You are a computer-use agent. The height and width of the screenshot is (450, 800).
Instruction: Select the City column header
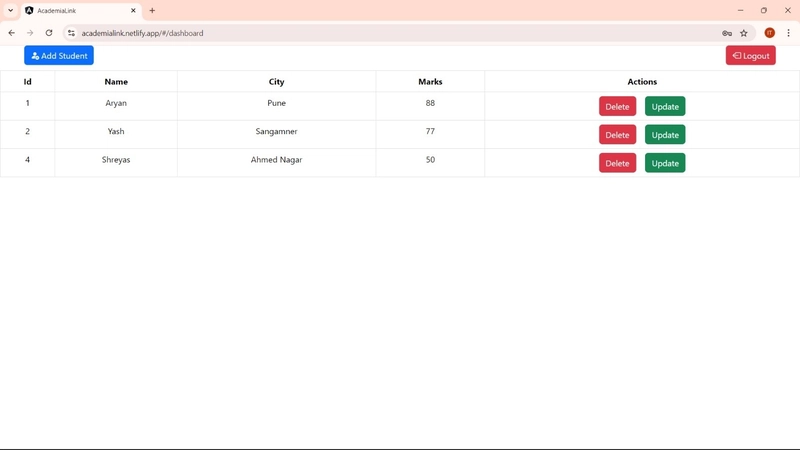click(277, 82)
